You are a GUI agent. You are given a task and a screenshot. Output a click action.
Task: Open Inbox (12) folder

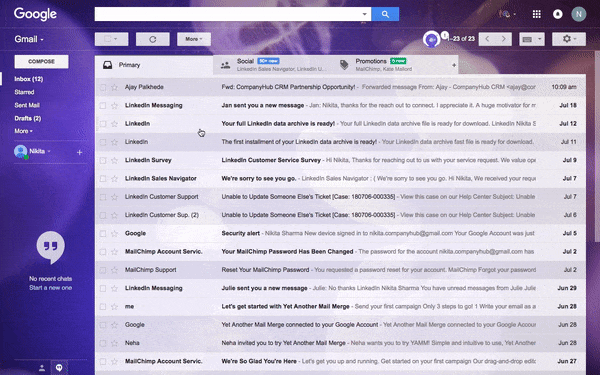coord(29,79)
